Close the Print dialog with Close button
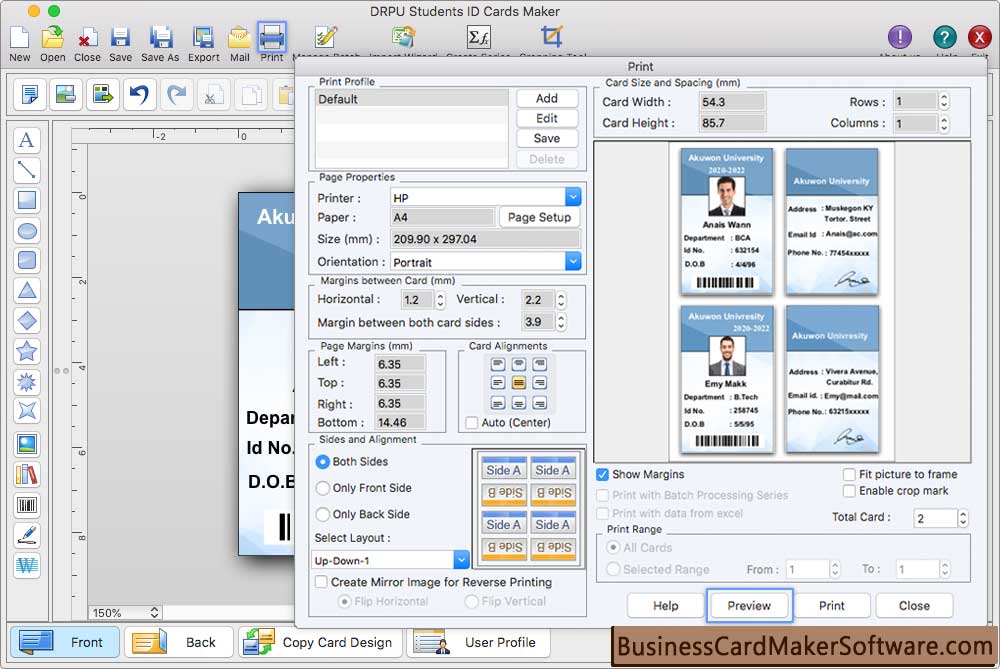 point(914,606)
